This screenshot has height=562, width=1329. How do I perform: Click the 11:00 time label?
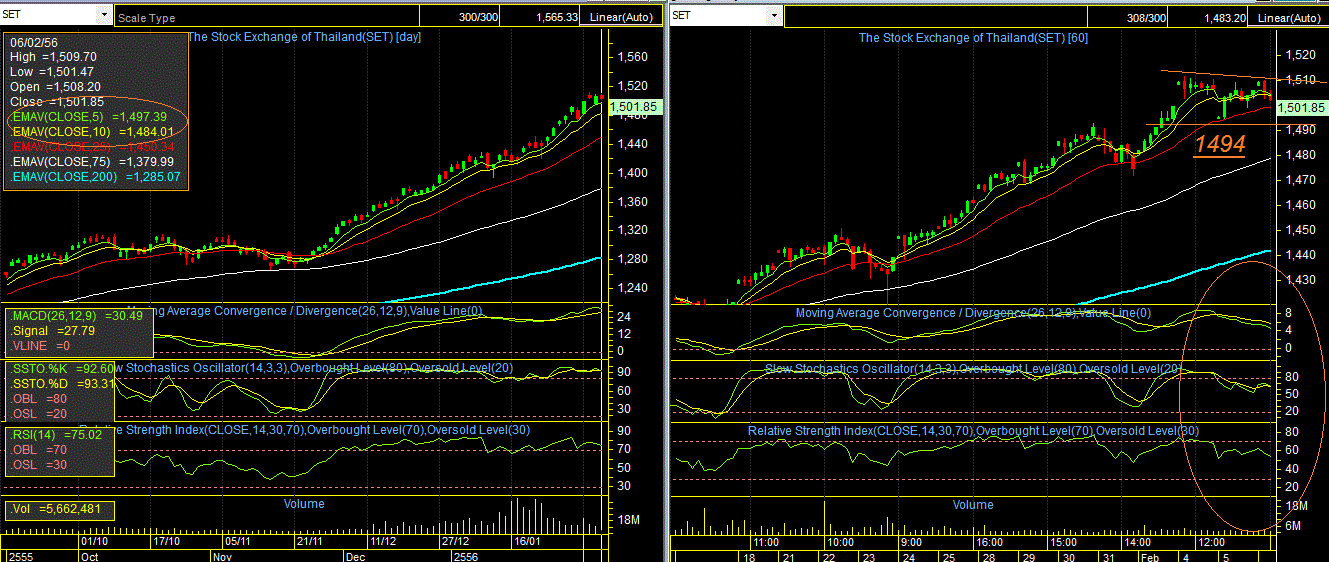(766, 541)
